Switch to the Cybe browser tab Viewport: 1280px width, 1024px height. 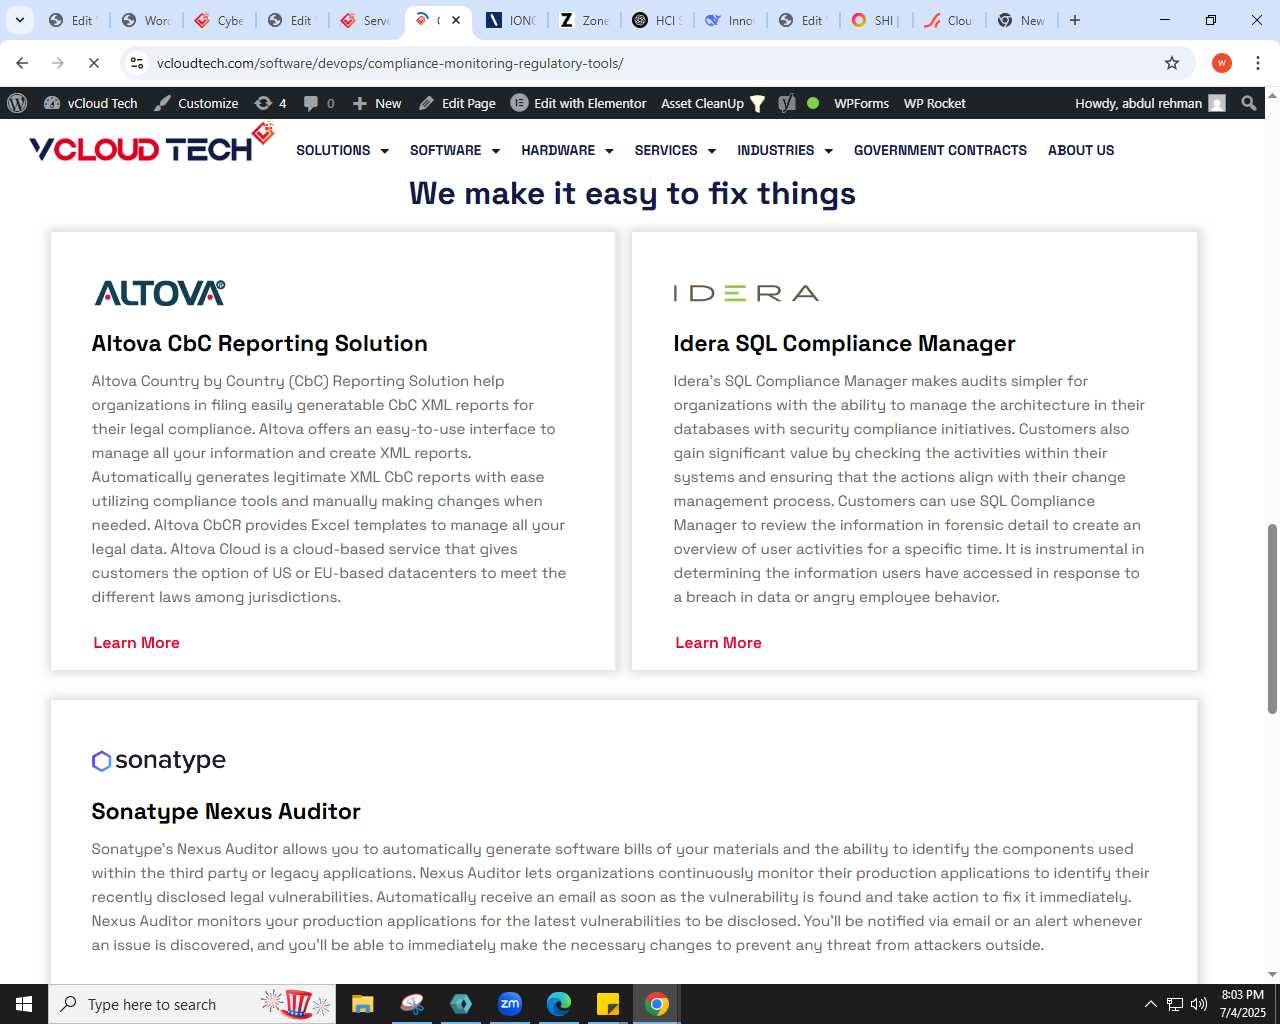(219, 20)
